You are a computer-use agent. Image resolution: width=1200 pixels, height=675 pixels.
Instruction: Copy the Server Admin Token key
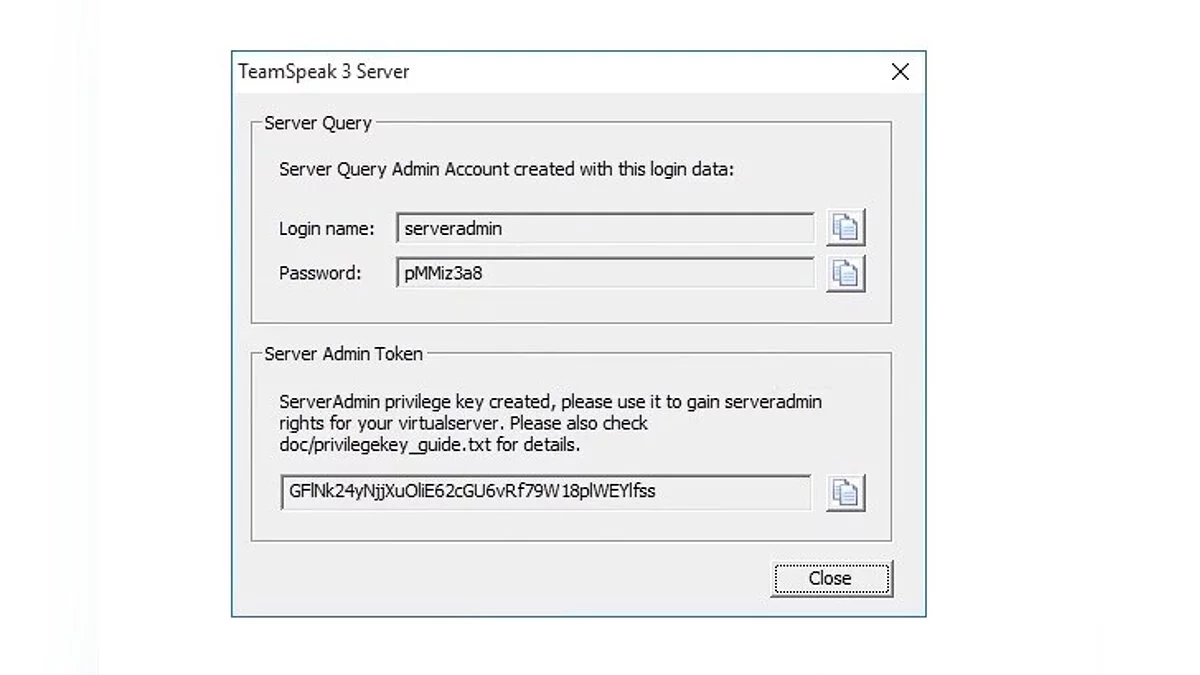(845, 492)
